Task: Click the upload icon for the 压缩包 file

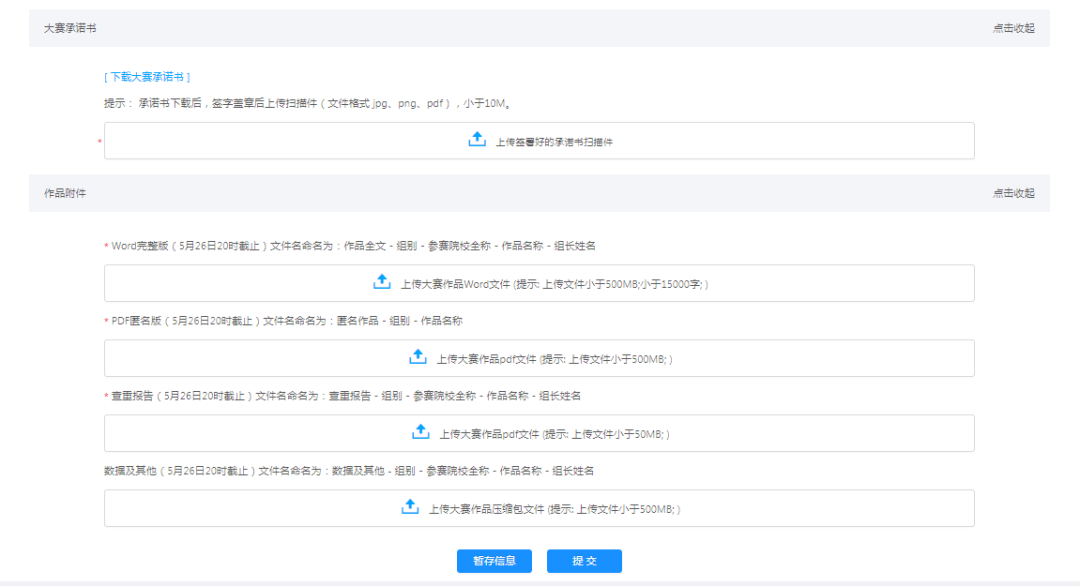Action: click(410, 507)
